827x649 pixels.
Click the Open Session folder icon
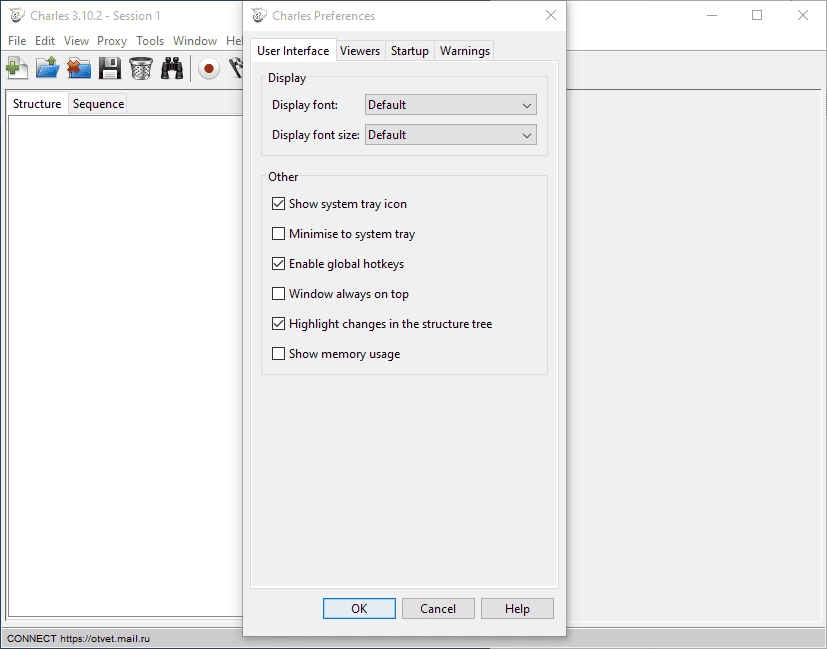tap(47, 69)
